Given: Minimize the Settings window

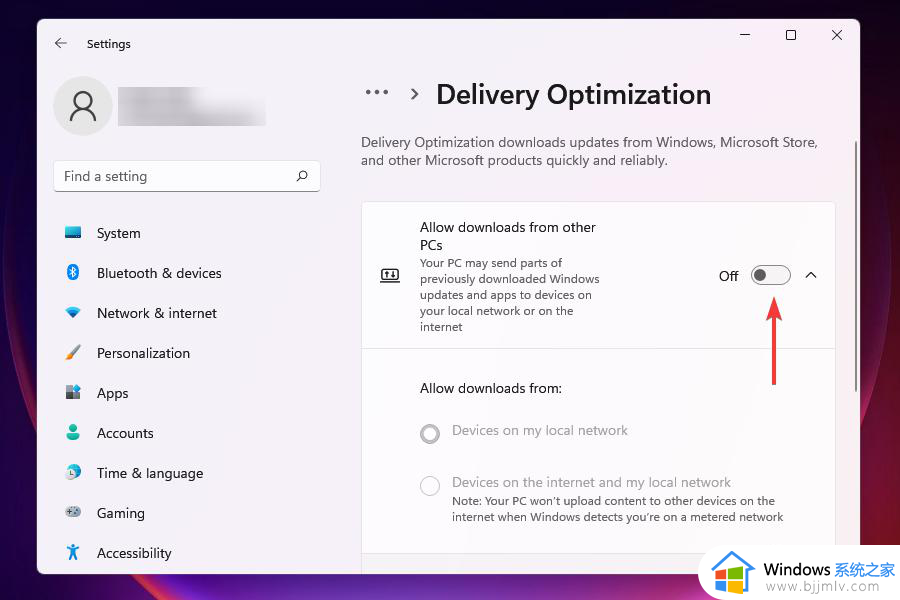Looking at the screenshot, I should pyautogui.click(x=745, y=35).
